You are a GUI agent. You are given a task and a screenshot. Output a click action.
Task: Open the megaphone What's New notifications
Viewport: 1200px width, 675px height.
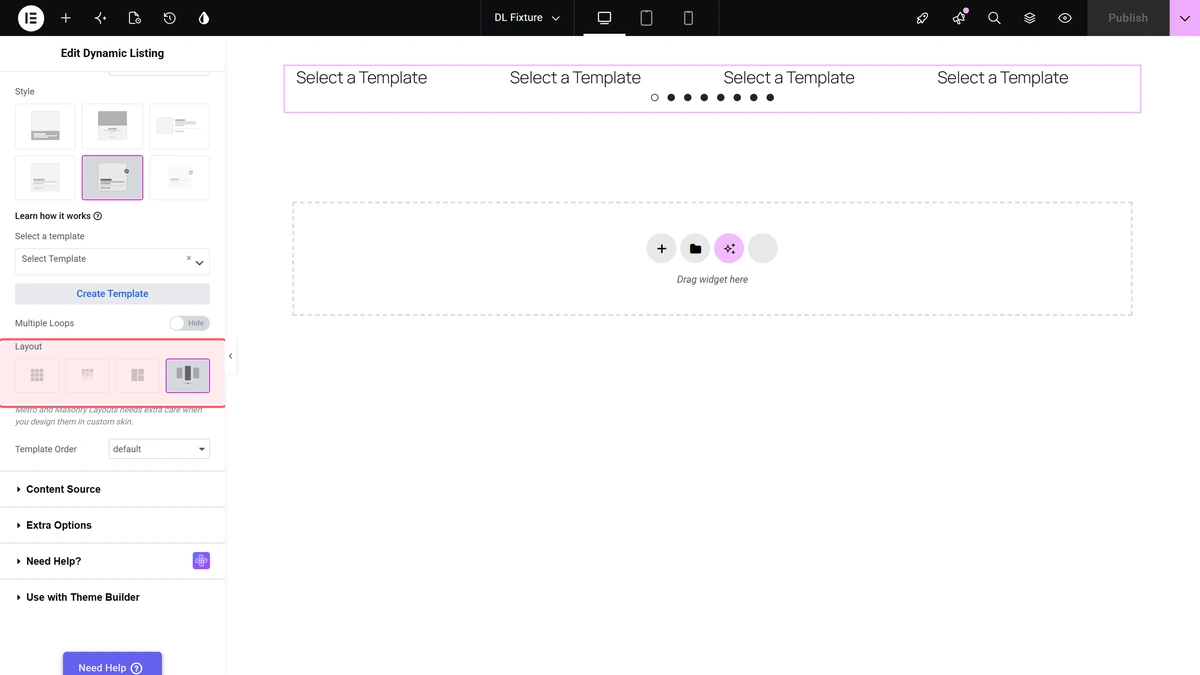click(x=959, y=18)
